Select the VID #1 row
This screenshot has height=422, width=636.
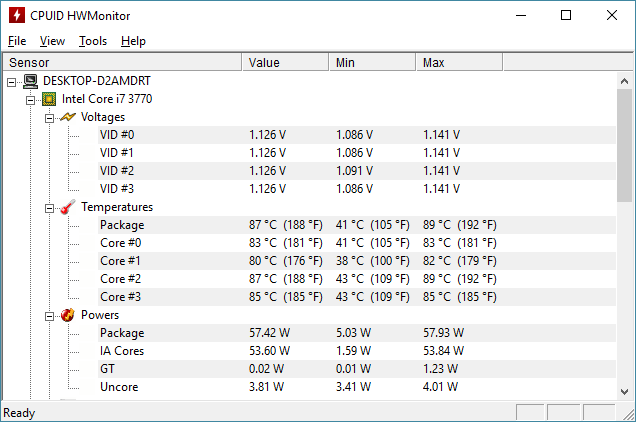tap(357, 153)
